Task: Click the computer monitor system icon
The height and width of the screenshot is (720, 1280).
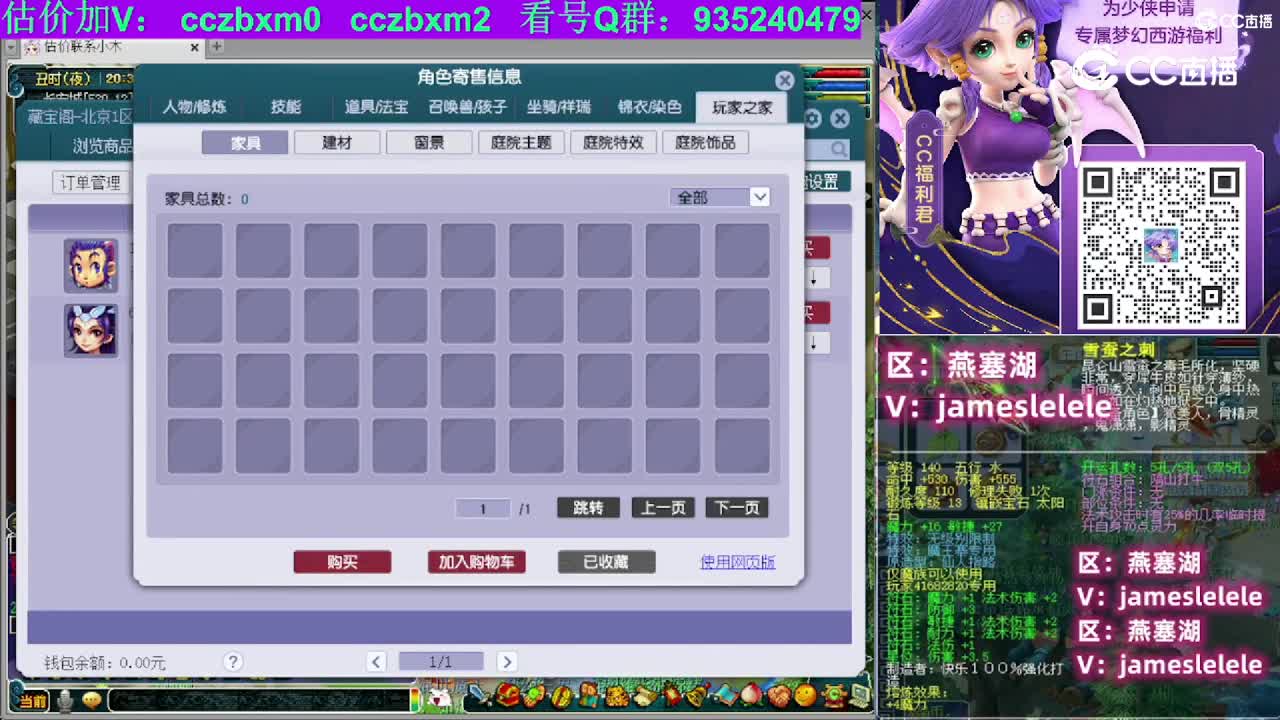Action: tap(859, 695)
